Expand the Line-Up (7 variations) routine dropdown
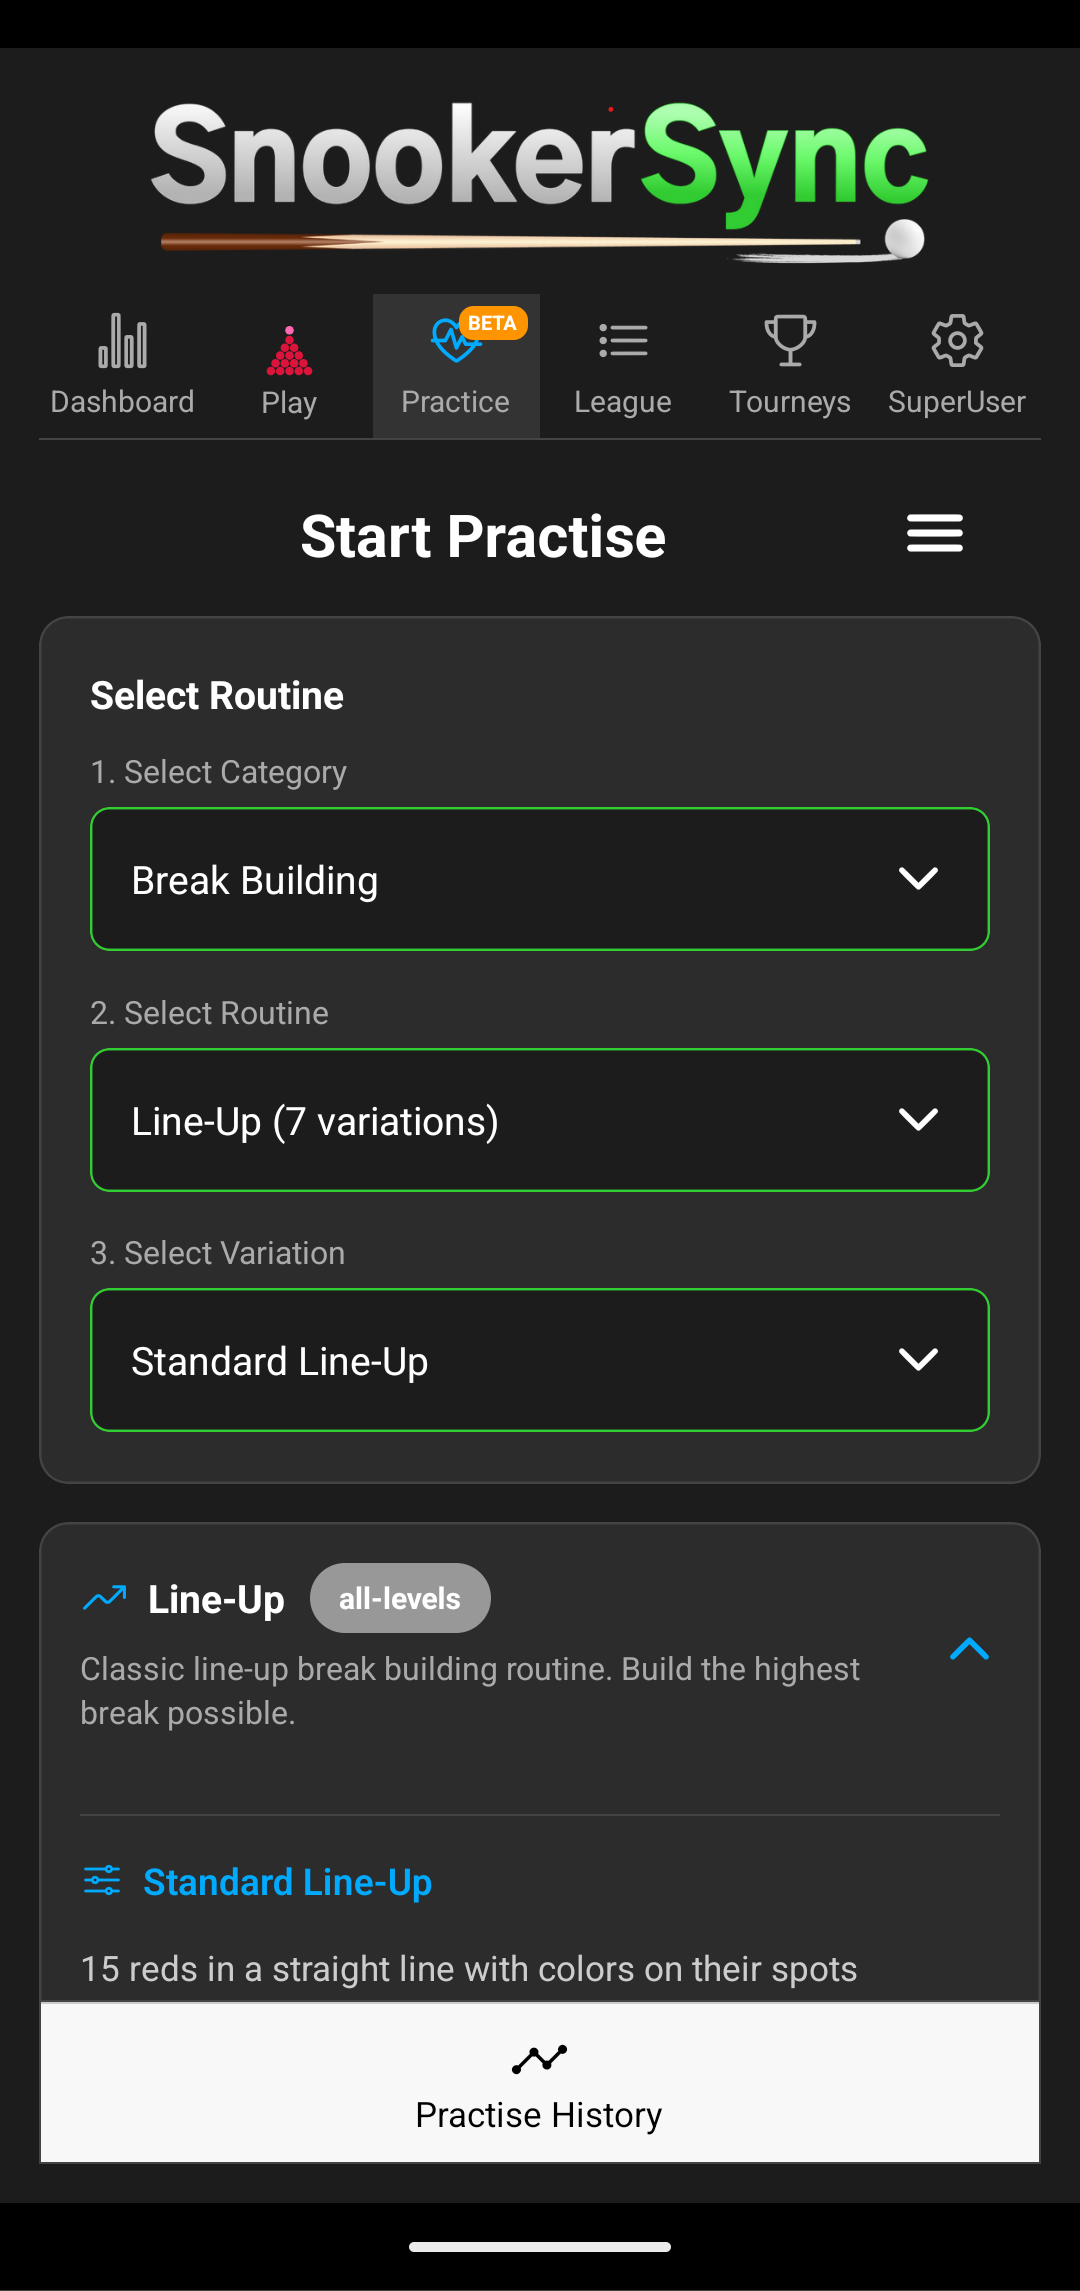 540,1120
